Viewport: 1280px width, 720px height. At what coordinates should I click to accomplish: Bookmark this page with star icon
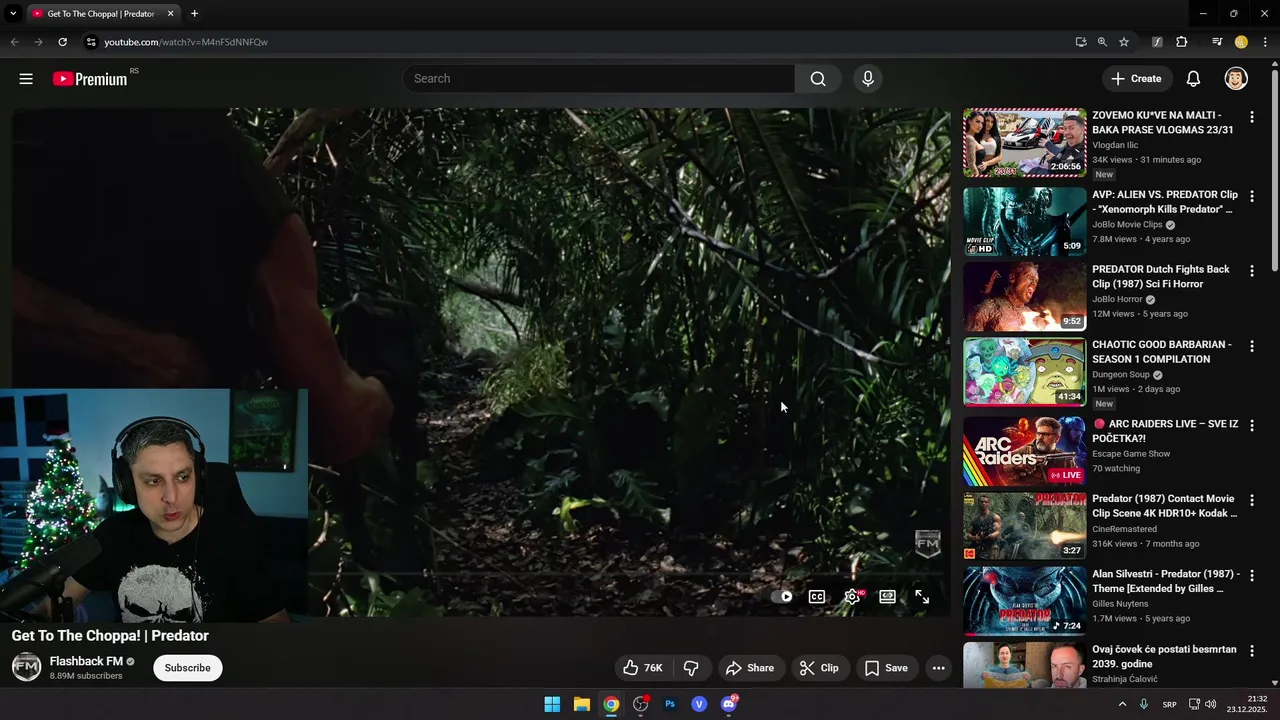[1124, 42]
